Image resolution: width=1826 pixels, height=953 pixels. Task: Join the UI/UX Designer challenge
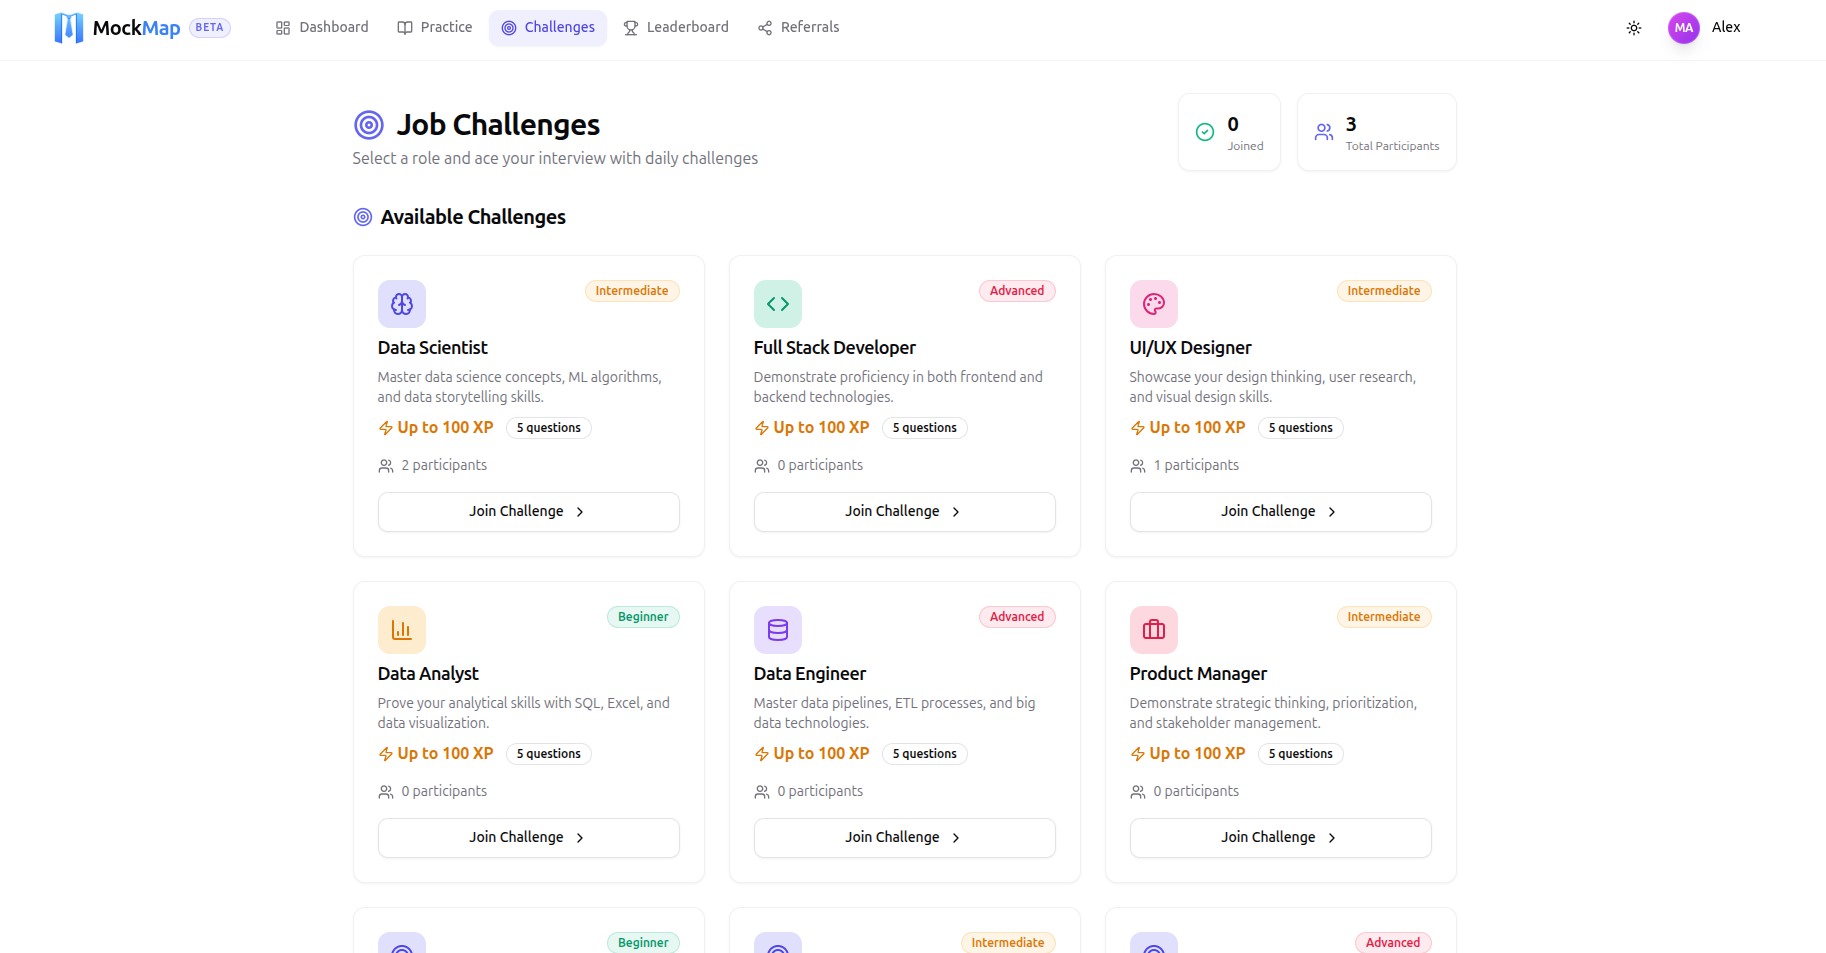(x=1281, y=512)
